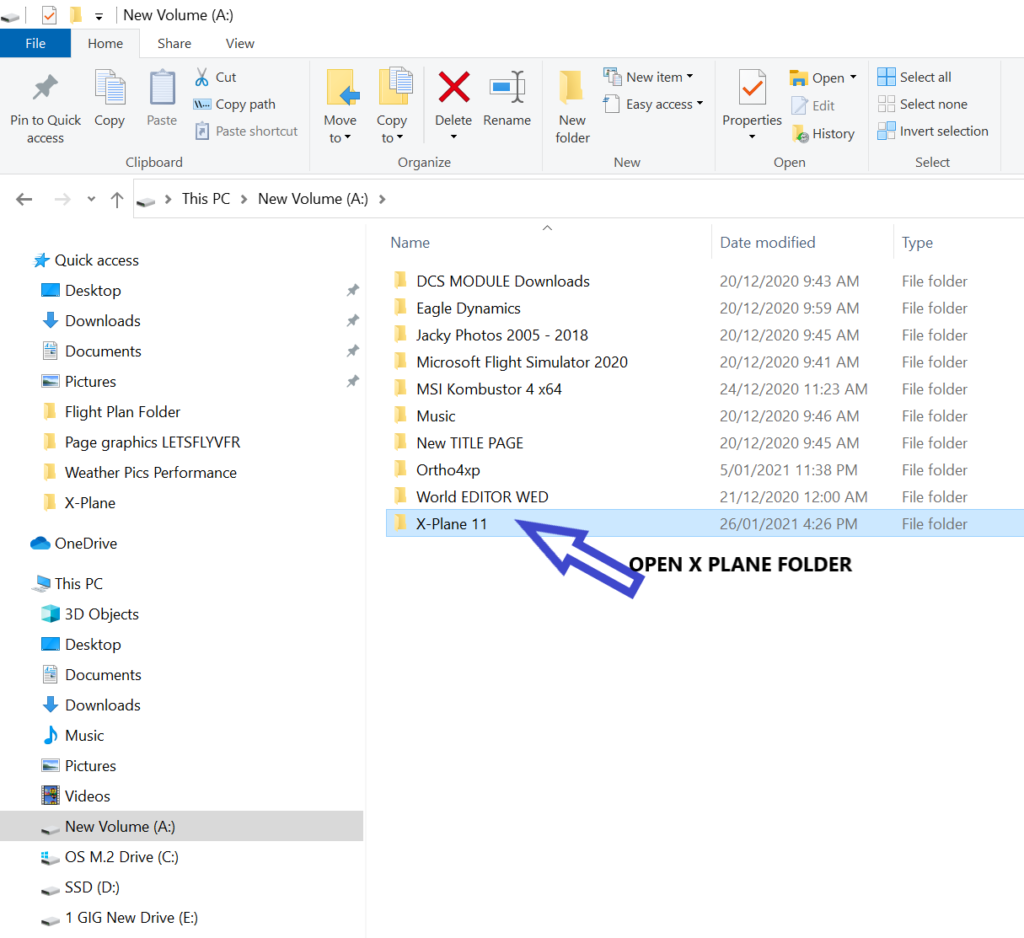Click Select none
The image size is (1024, 938).
click(x=922, y=105)
